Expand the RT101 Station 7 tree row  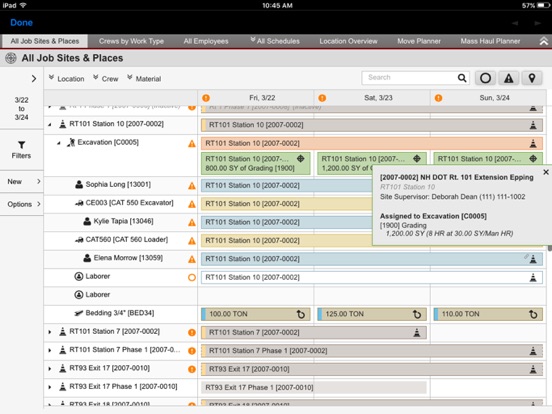click(50, 332)
